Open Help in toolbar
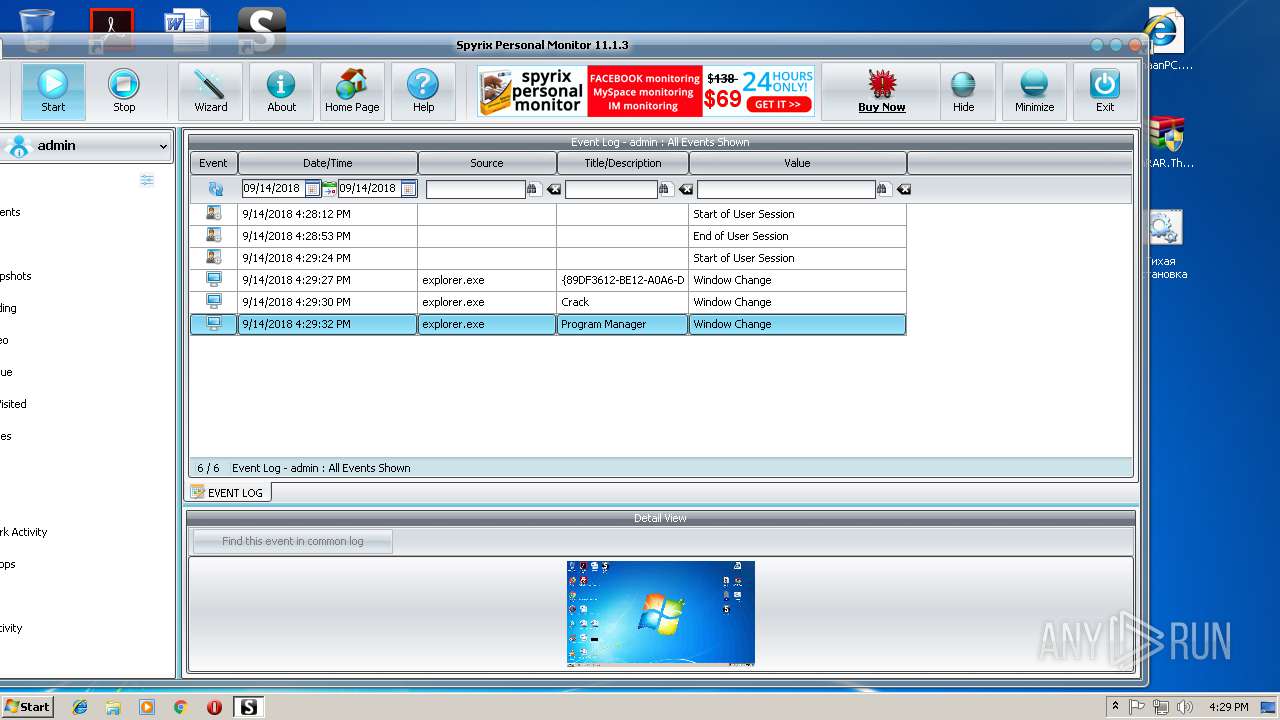Viewport: 1280px width, 720px height. pyautogui.click(x=423, y=92)
